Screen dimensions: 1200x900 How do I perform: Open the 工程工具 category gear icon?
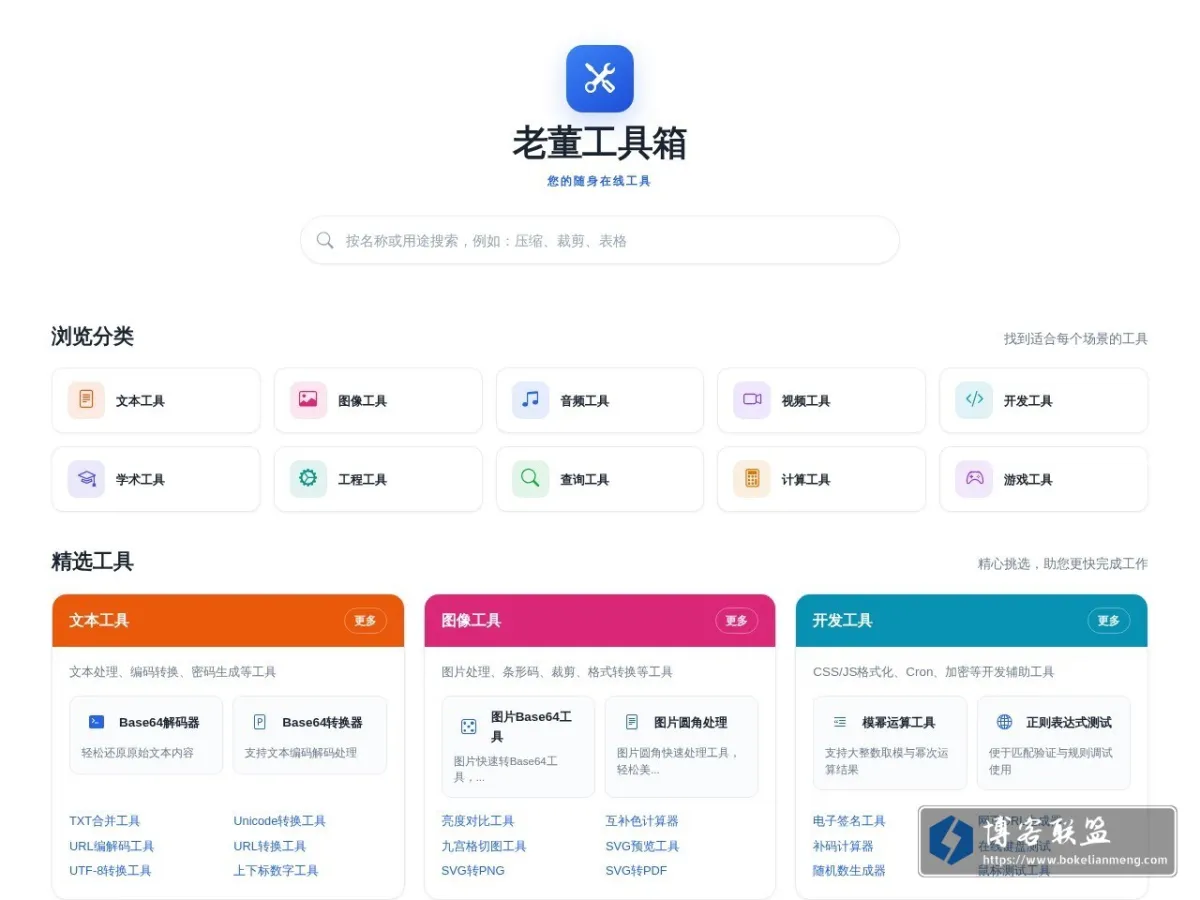tap(308, 479)
